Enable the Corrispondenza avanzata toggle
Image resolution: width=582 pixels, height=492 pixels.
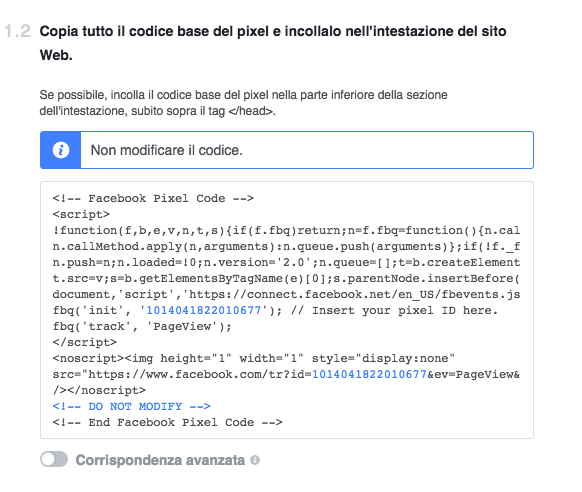(54, 459)
